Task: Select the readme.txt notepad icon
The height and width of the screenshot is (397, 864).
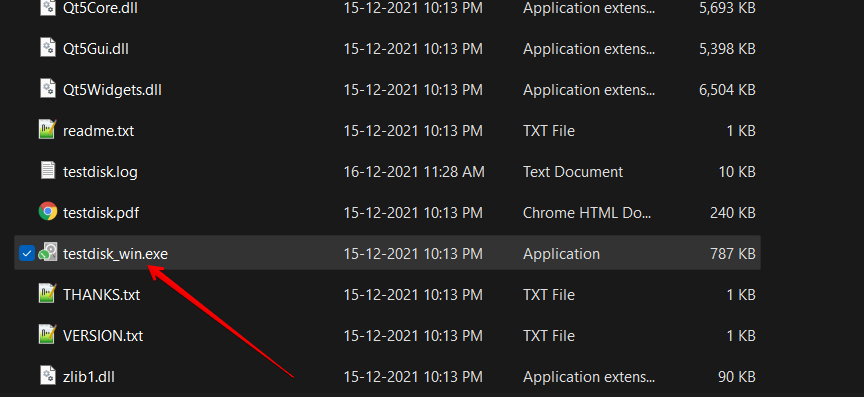Action: tap(48, 130)
